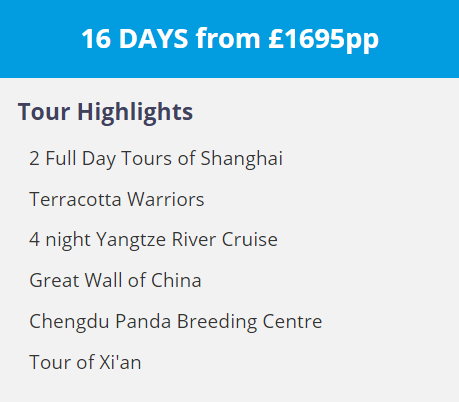Click the word Xi'an in the last item
The height and width of the screenshot is (402, 459).
(x=120, y=362)
